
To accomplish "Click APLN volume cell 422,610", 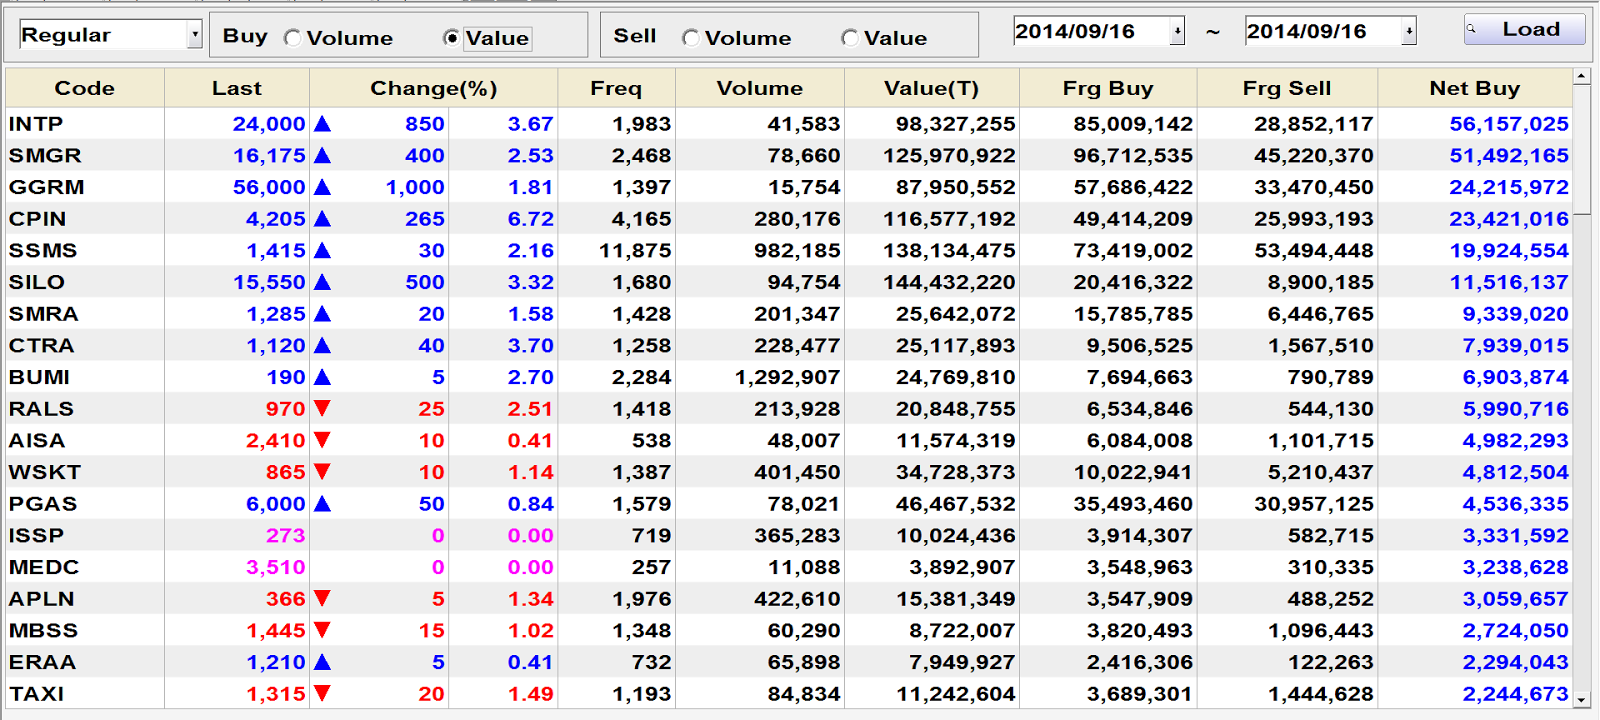I will tap(797, 599).
